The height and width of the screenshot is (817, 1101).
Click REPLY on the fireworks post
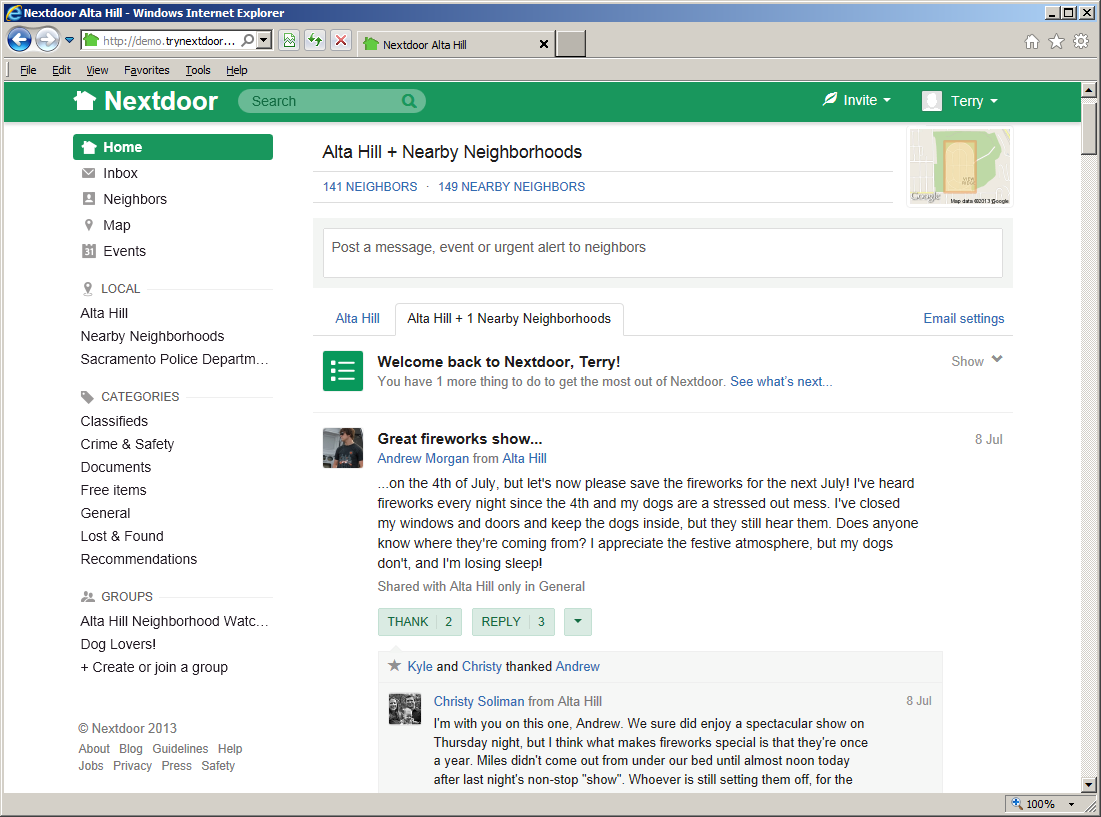(x=513, y=622)
